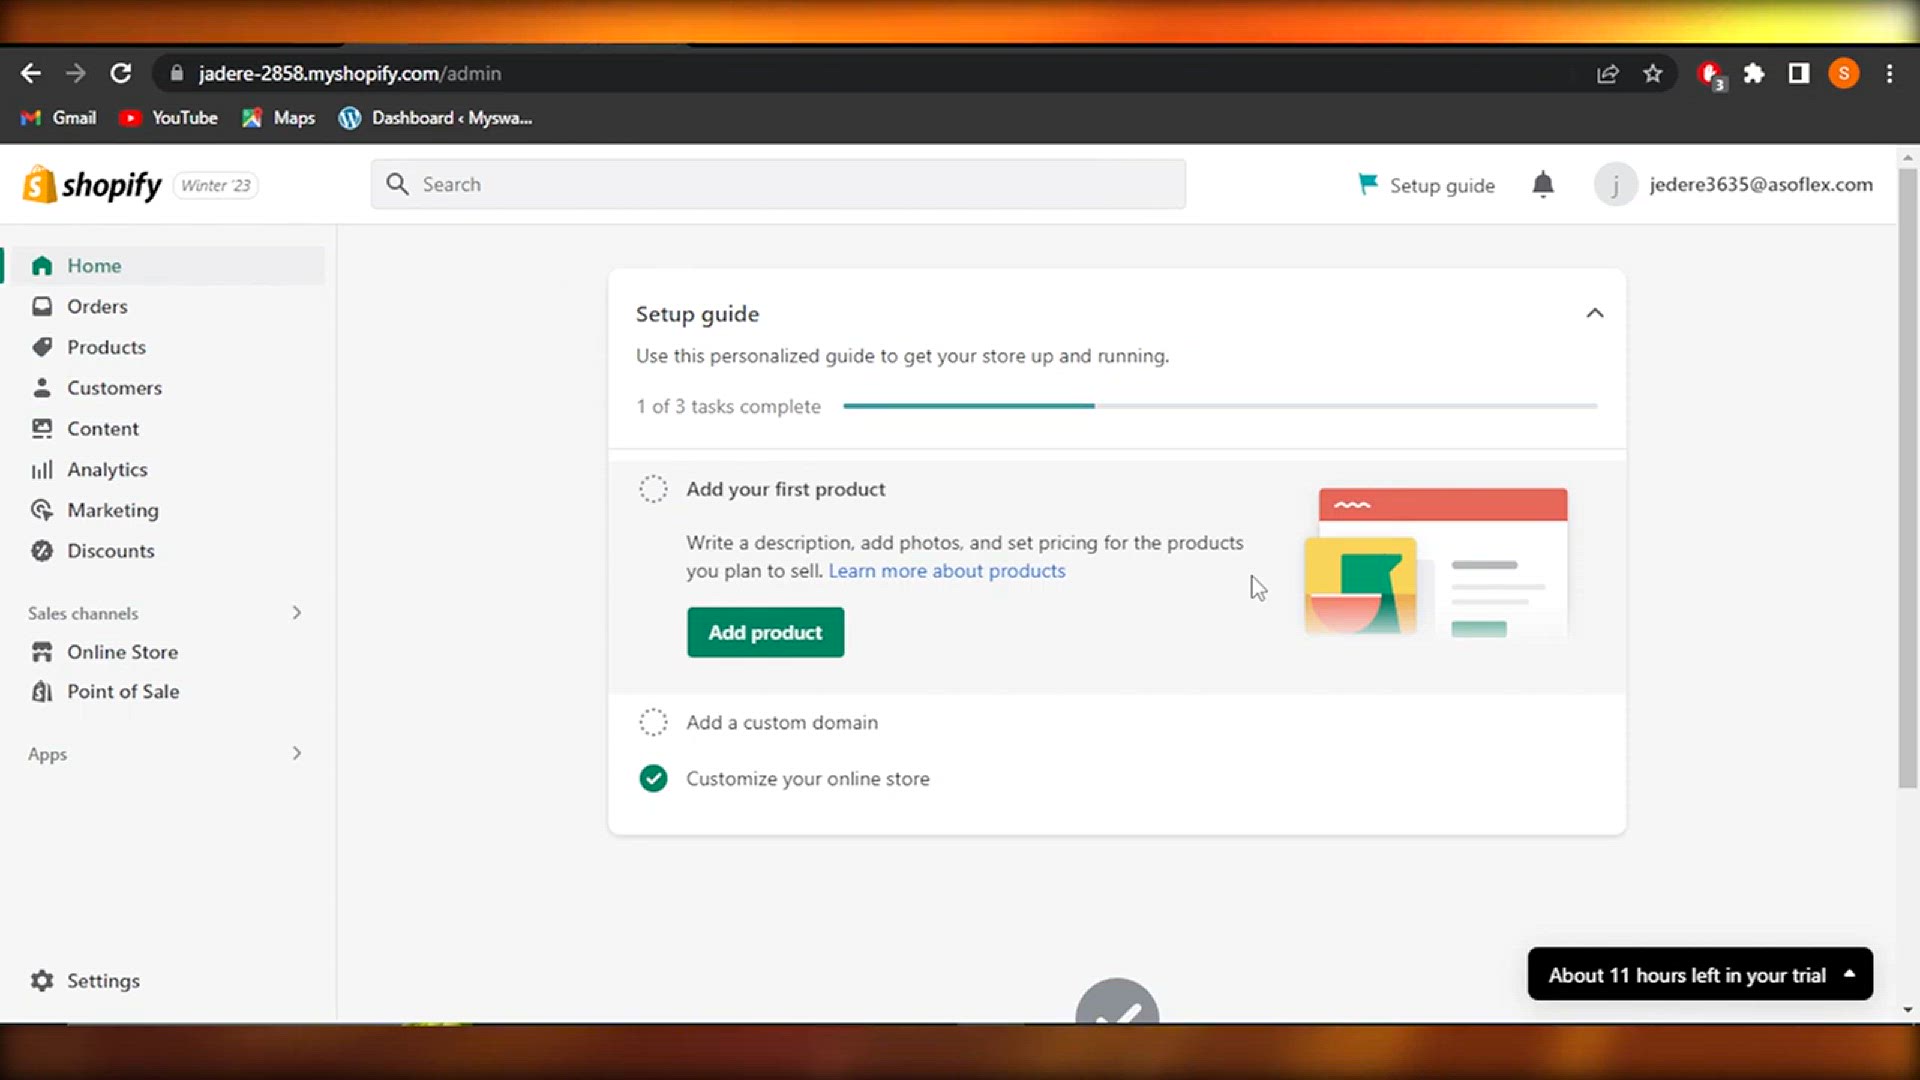Toggle Add a custom domain task circle
The height and width of the screenshot is (1080, 1920).
point(653,722)
